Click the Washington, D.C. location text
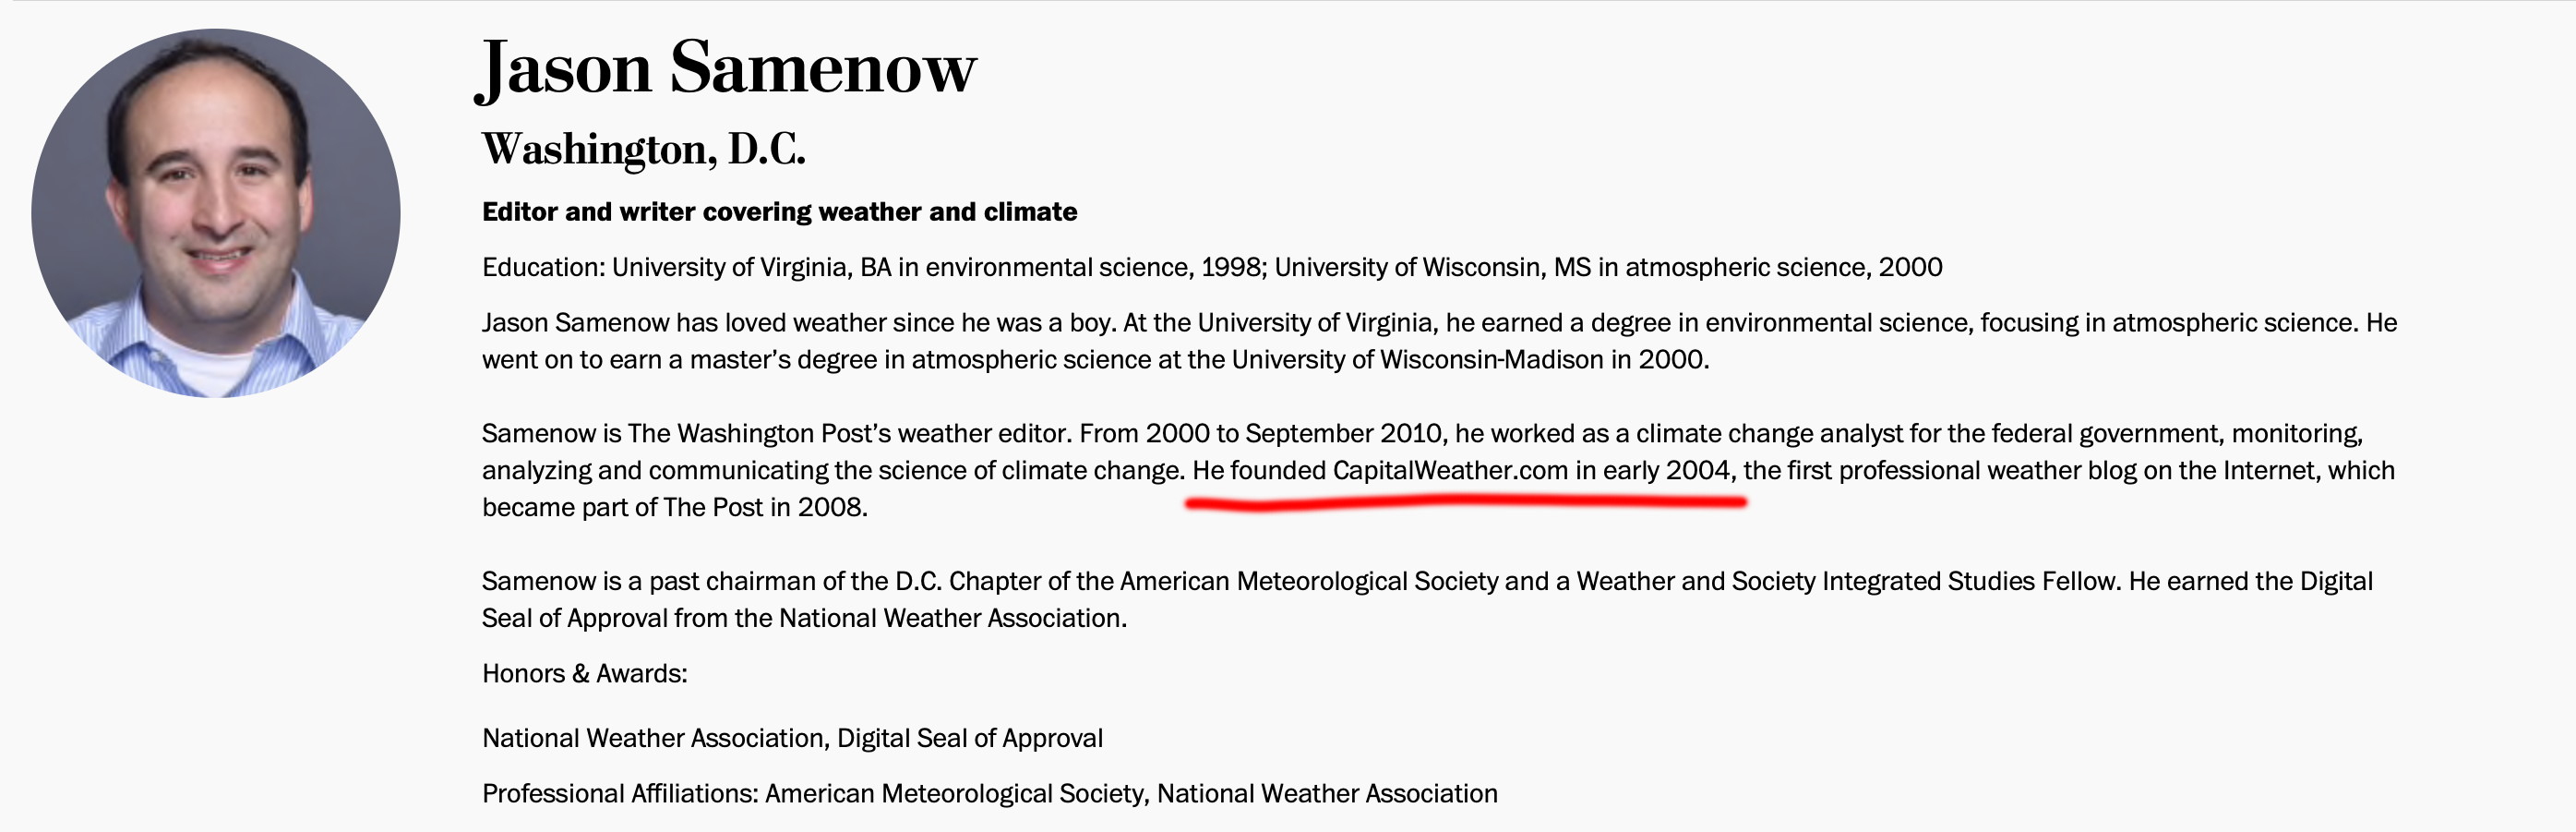 643,149
